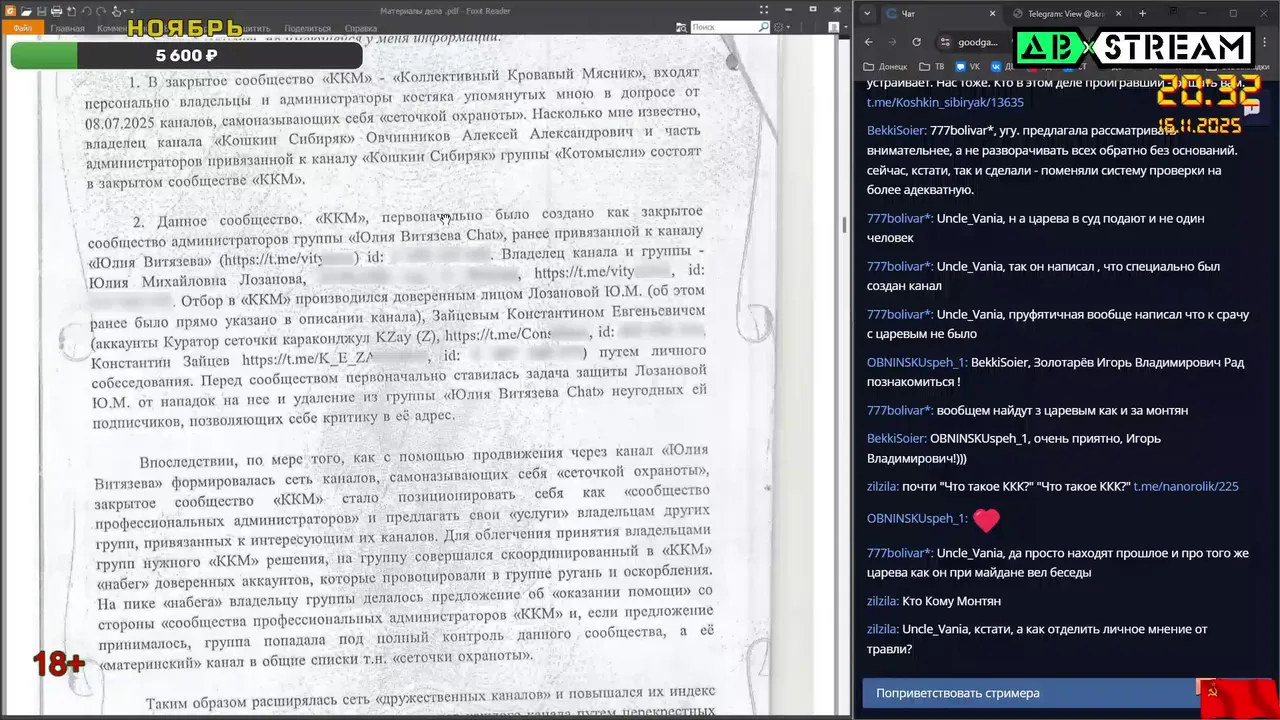Open Донецк bookmarks folder
Viewport: 1280px width, 720px height.
886,67
